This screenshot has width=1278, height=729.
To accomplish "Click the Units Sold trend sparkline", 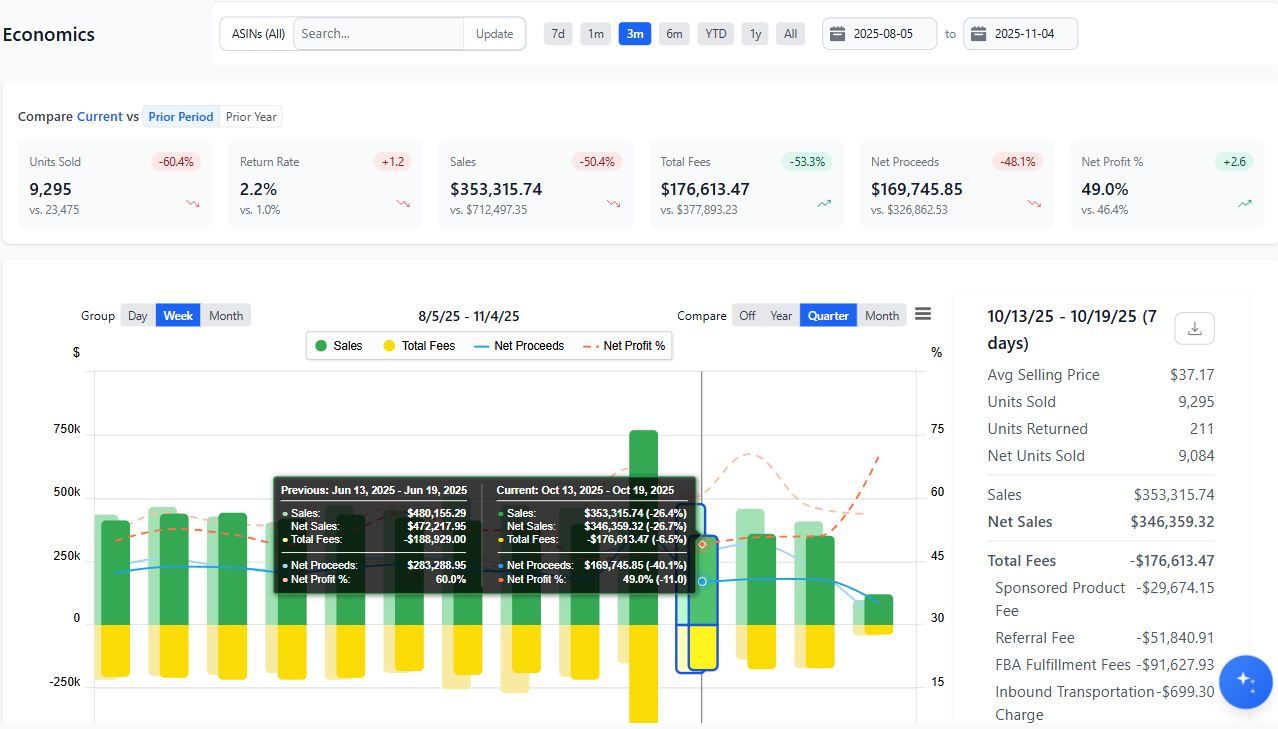I will 191,203.
